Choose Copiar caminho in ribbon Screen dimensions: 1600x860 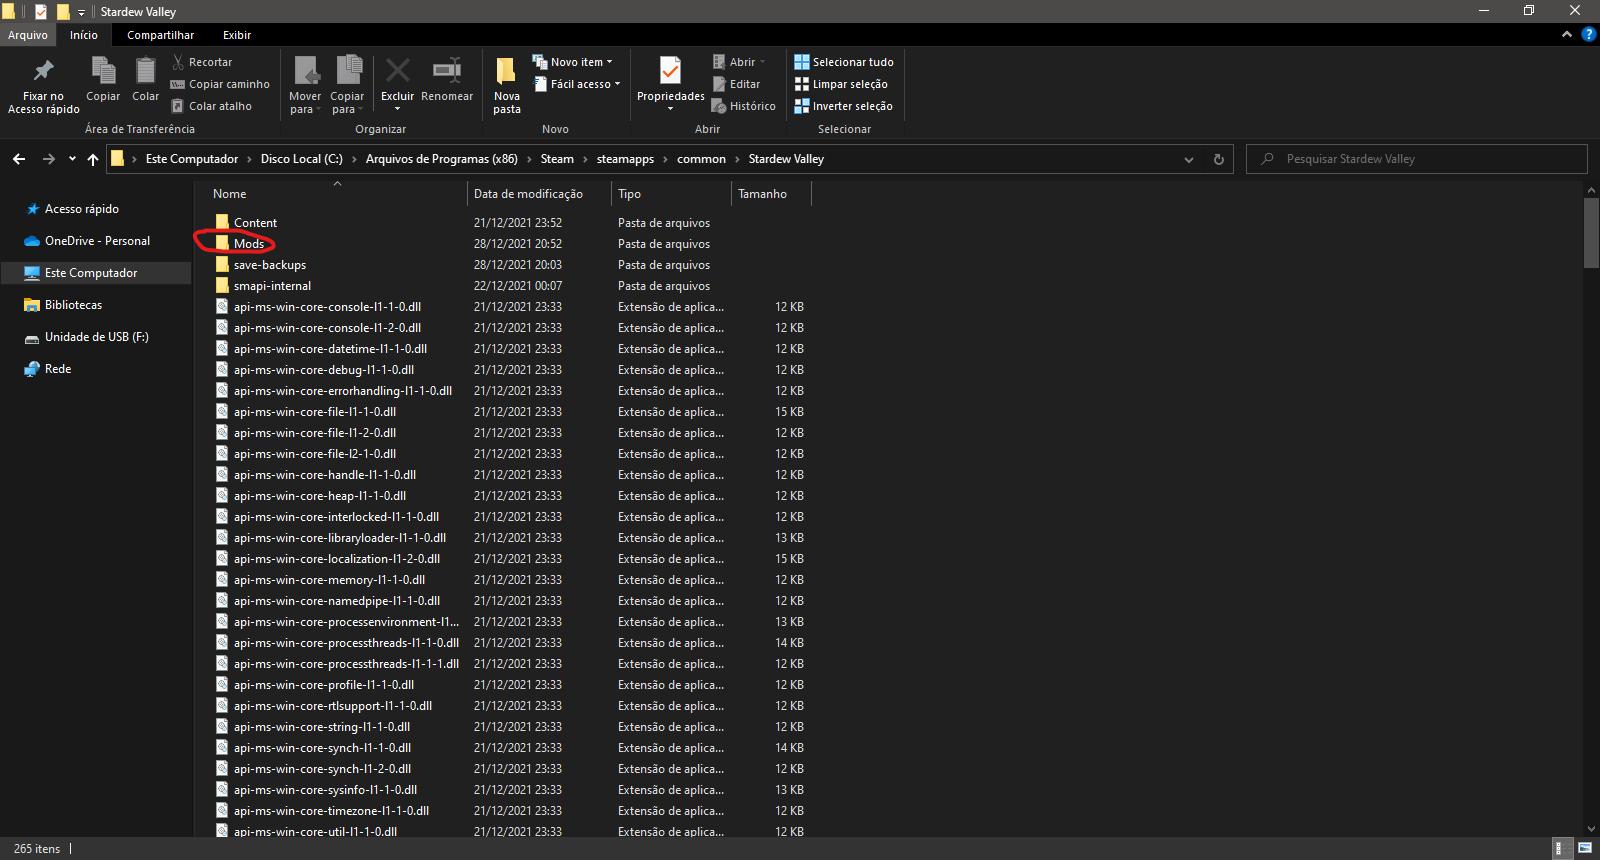[220, 84]
